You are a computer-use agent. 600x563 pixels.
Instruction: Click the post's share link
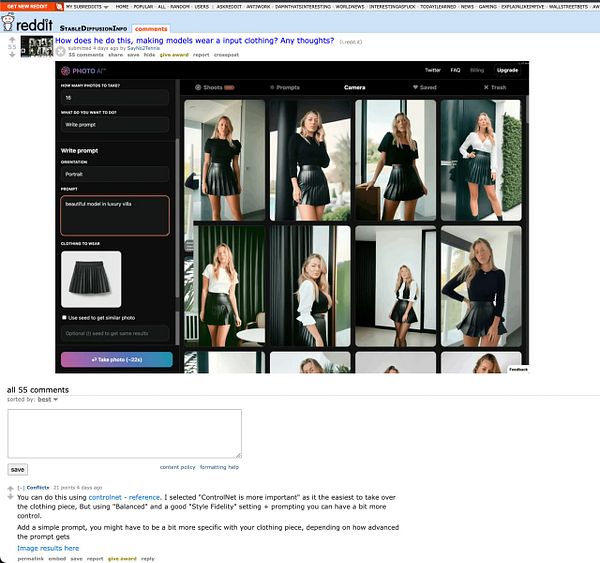pos(116,55)
